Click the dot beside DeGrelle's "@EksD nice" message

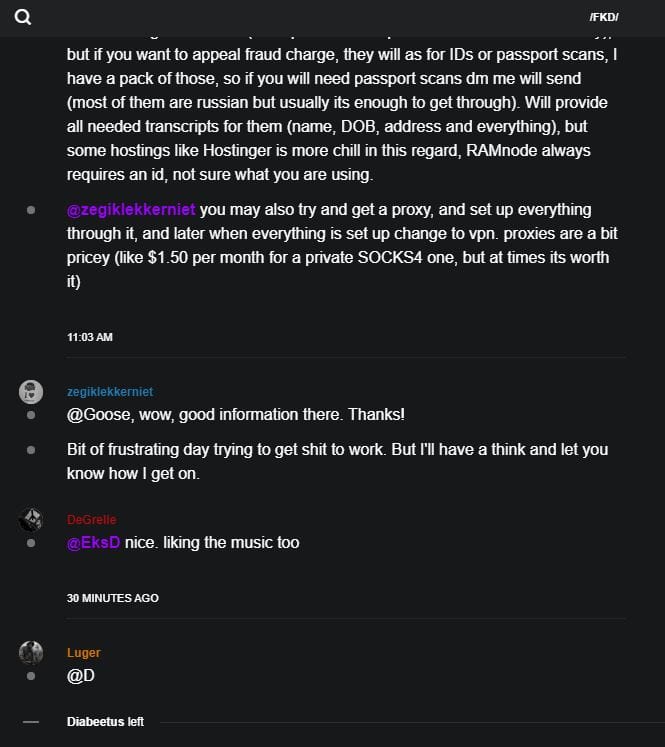31,543
